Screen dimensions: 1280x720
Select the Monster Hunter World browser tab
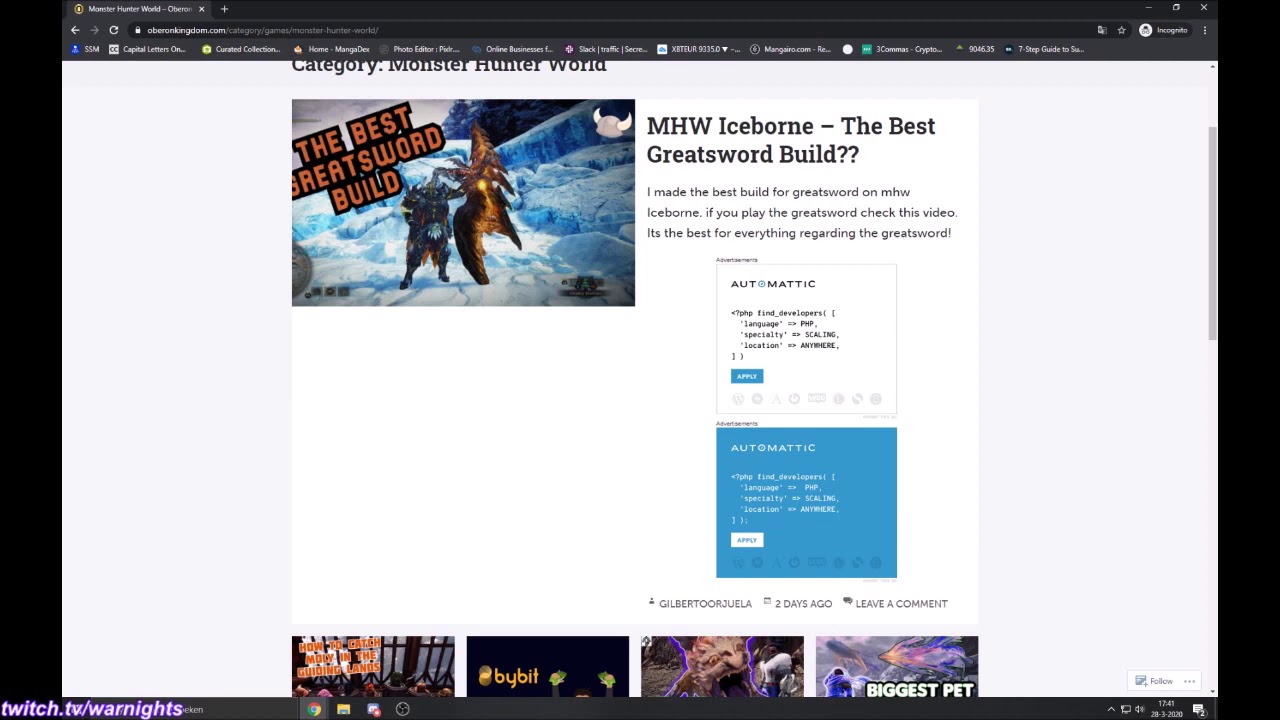140,9
